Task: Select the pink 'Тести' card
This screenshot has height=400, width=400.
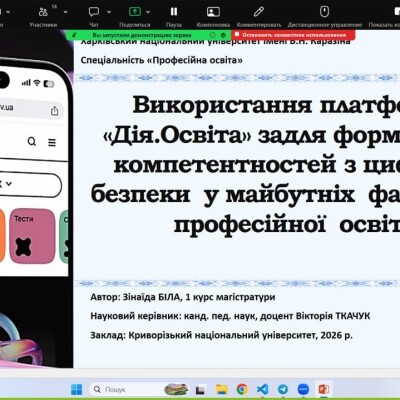Action: point(32,236)
